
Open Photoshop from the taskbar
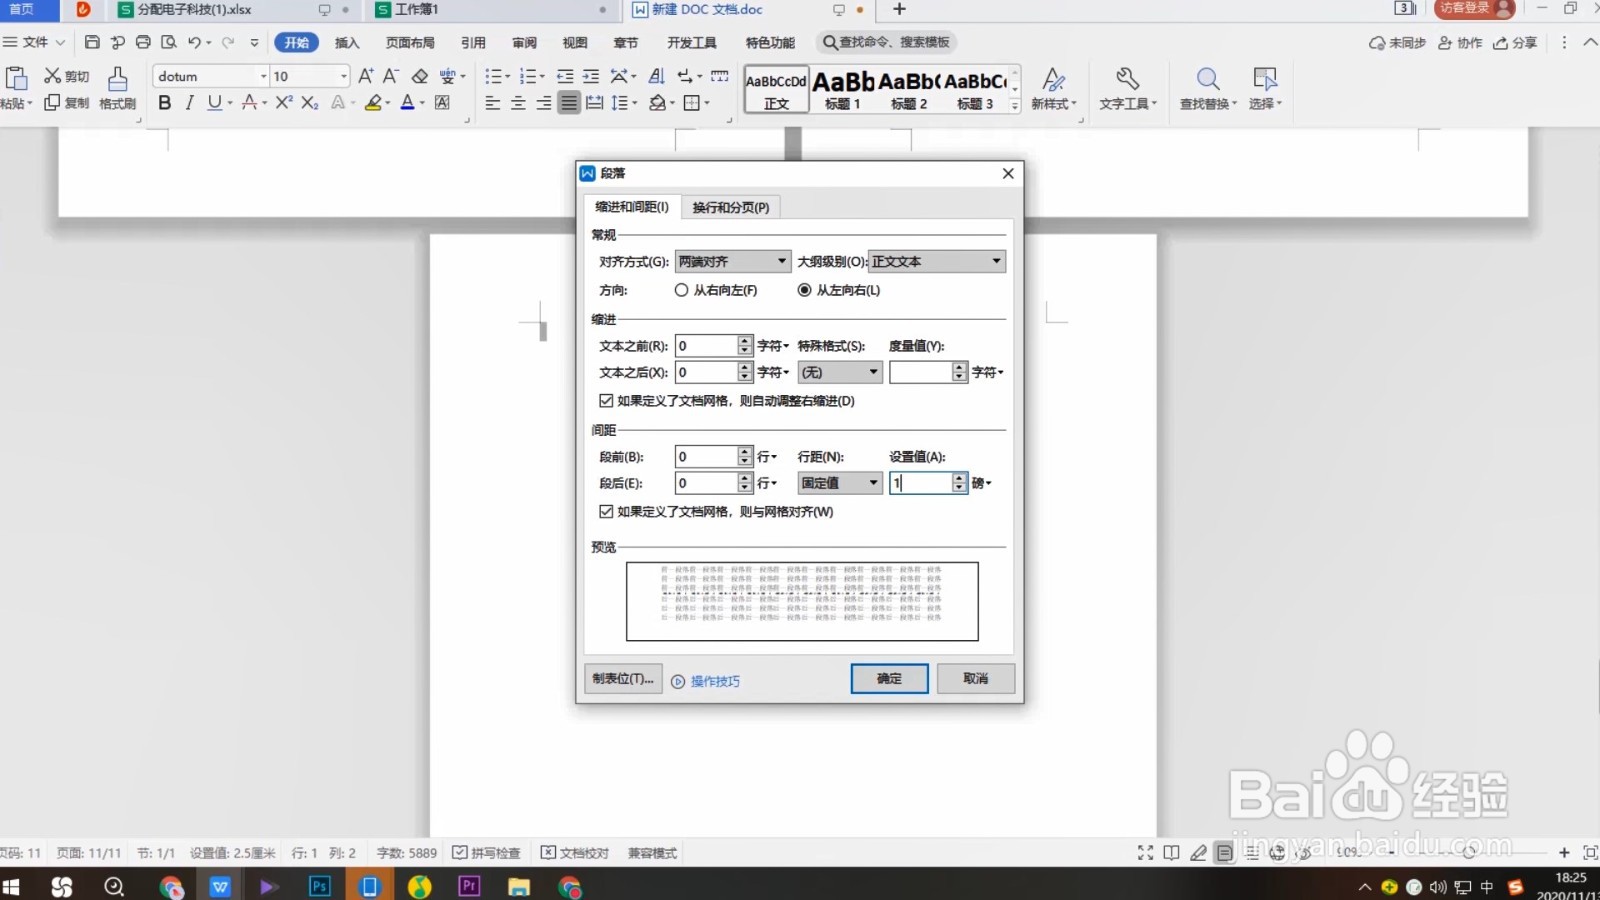pos(320,886)
